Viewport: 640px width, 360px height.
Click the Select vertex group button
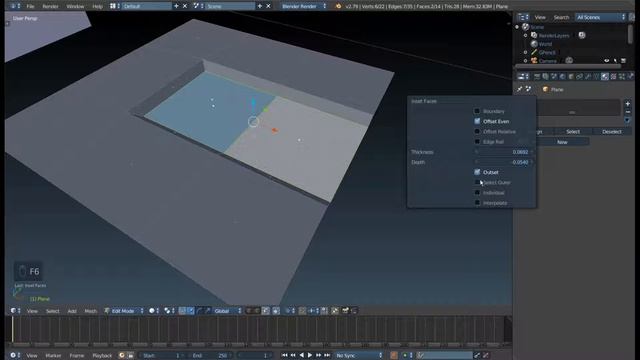(x=573, y=131)
